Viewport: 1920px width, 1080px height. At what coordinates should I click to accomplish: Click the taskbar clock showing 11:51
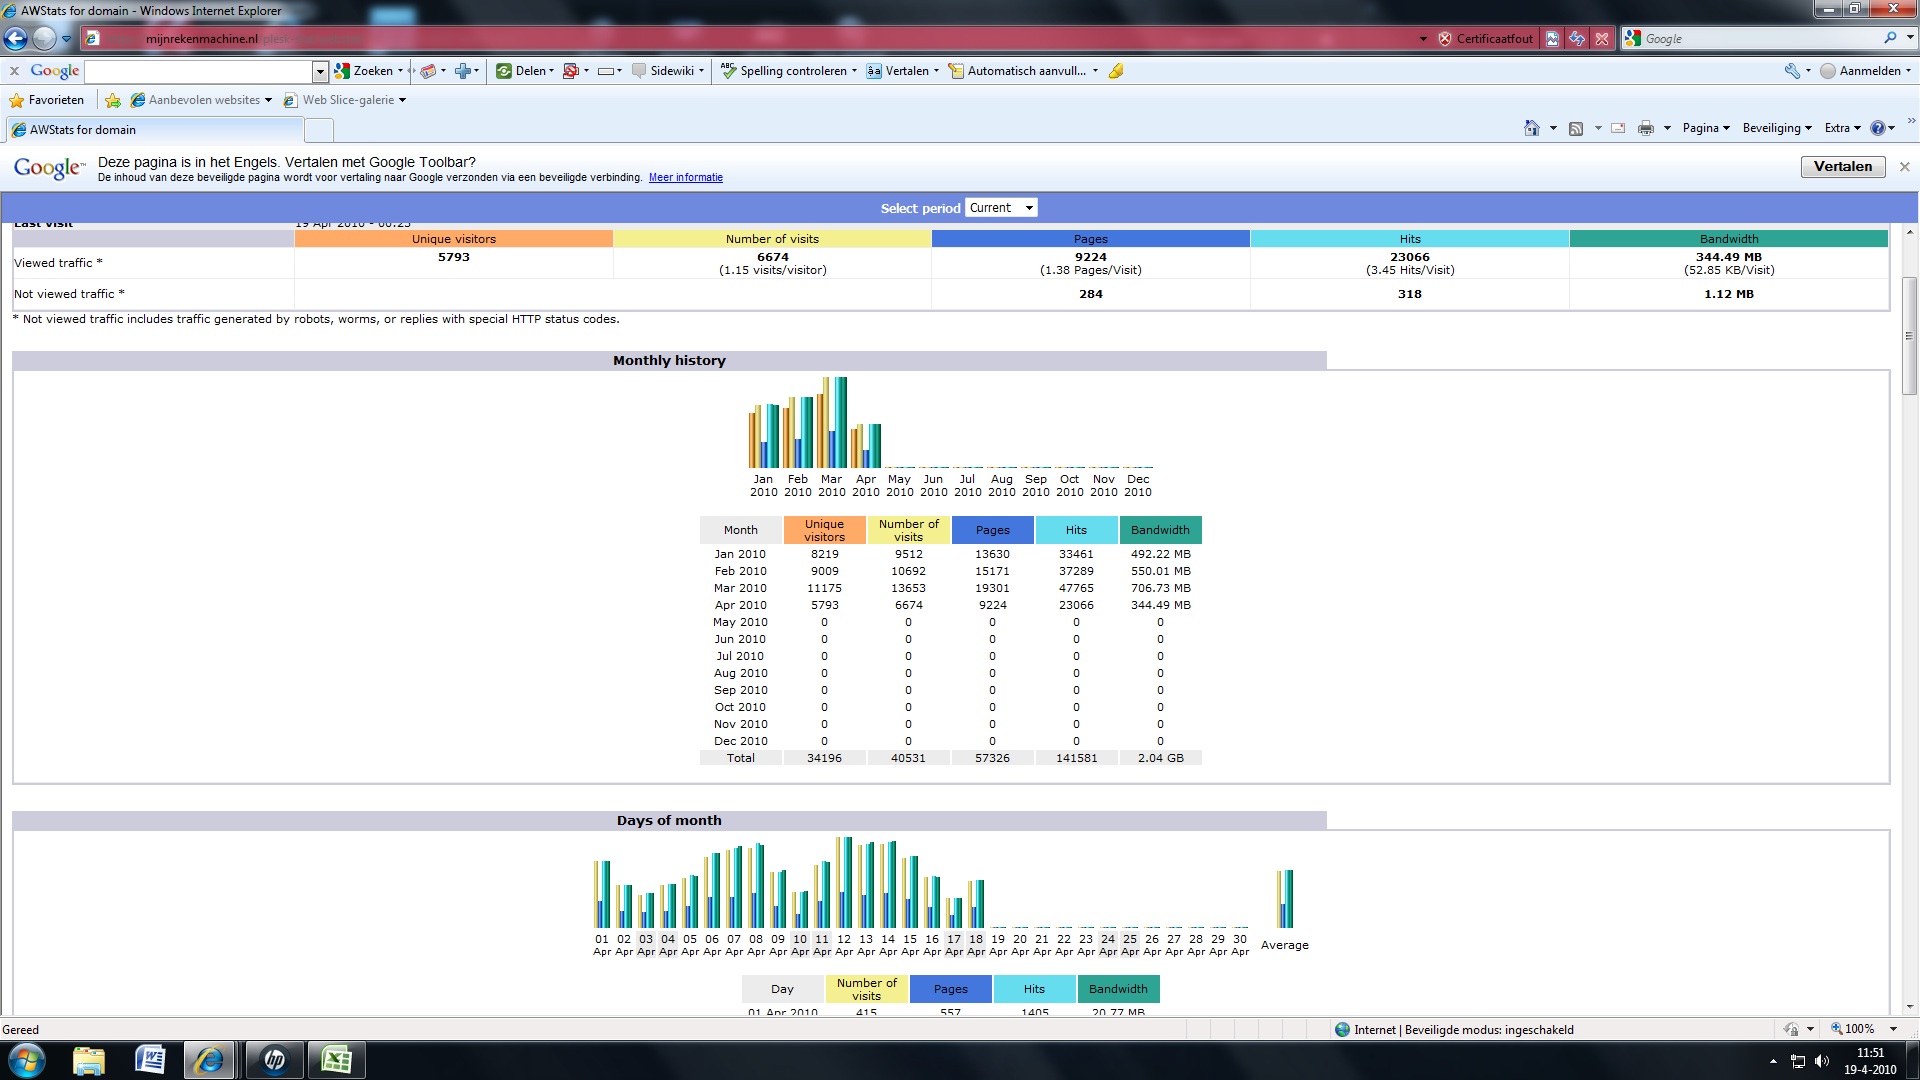pyautogui.click(x=1870, y=1060)
